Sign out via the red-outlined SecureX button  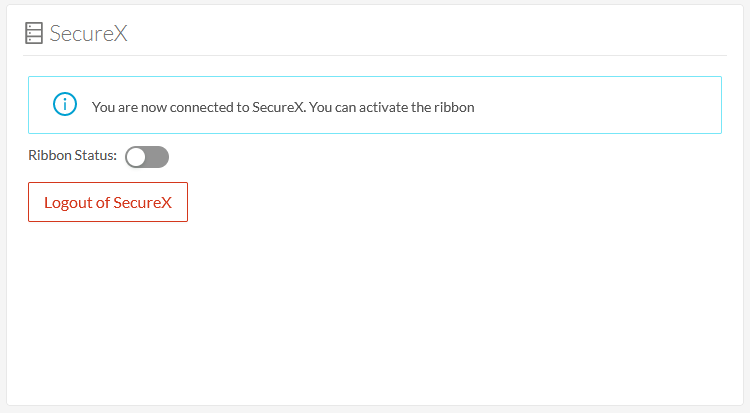(x=108, y=202)
